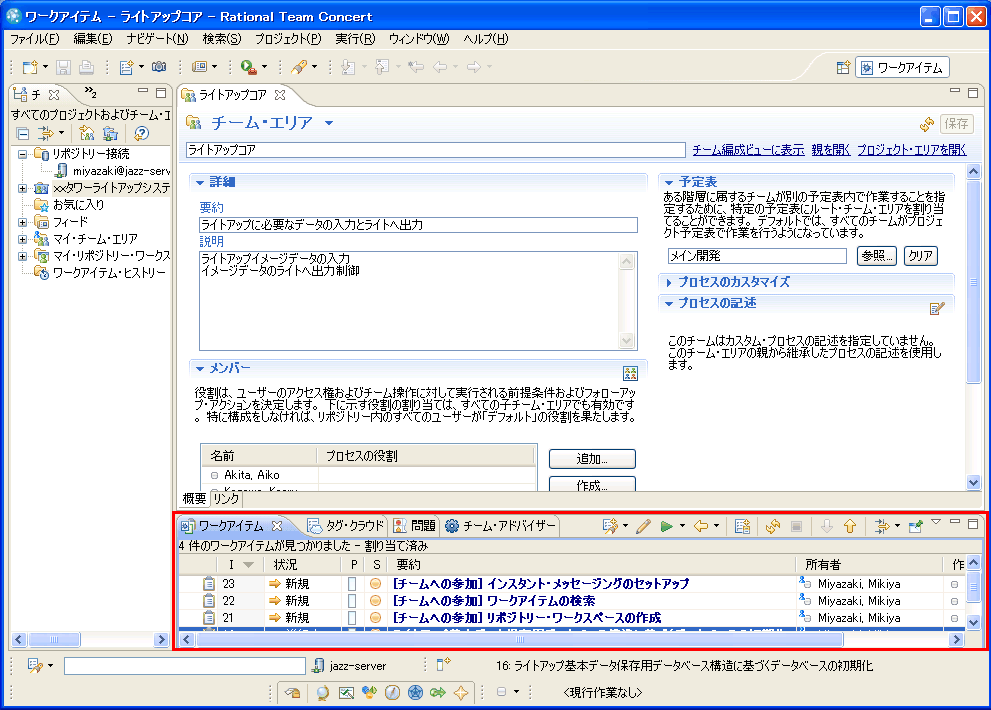Viewport: 991px width, 710px height.
Task: Click the refresh icon beside the 保存 button
Action: click(x=927, y=124)
